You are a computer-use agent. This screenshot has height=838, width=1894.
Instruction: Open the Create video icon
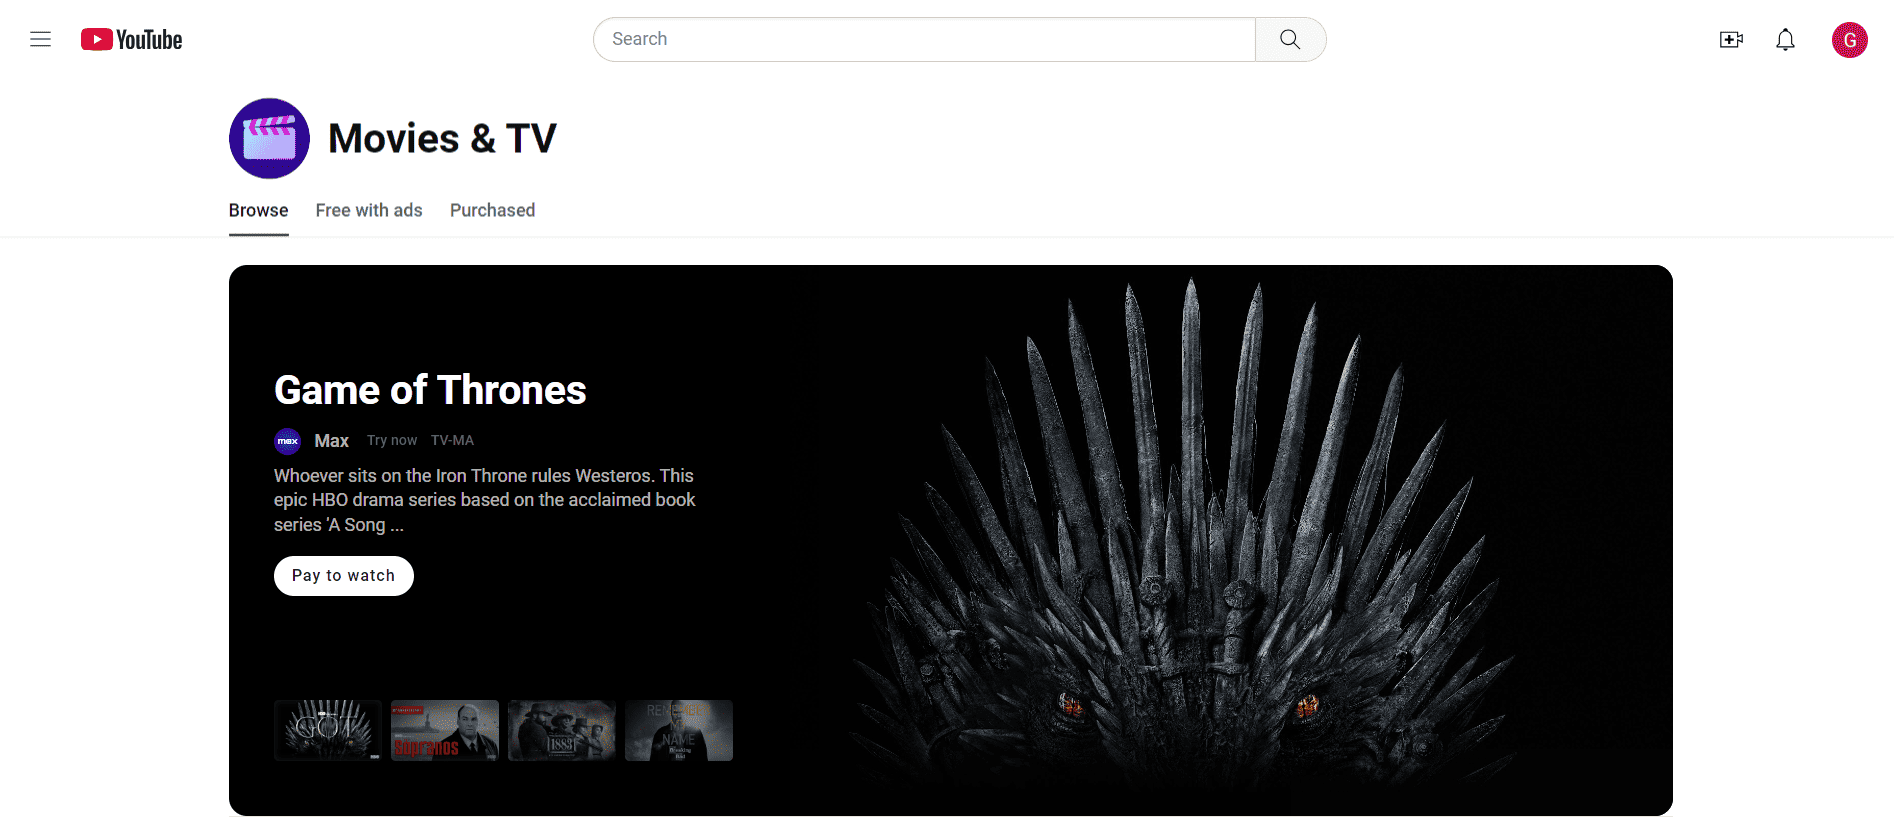1731,39
